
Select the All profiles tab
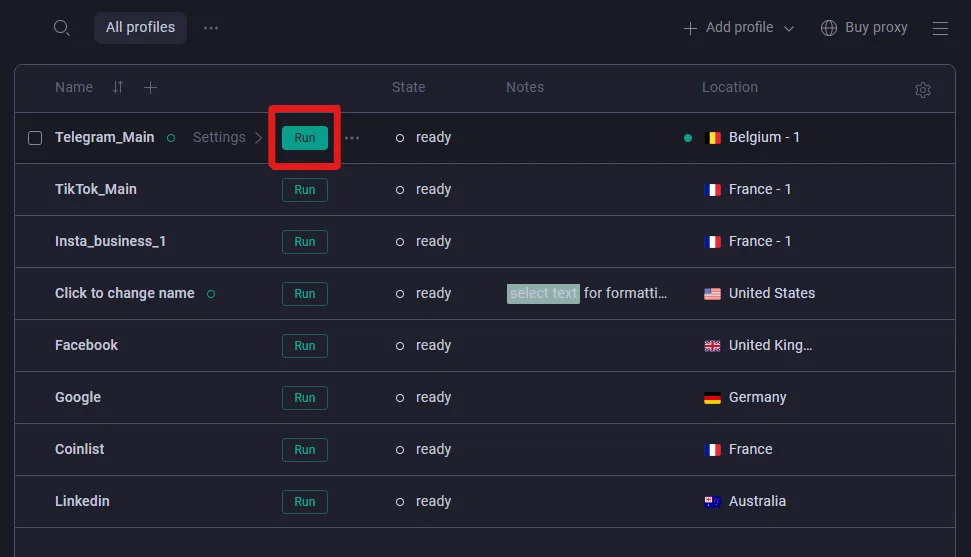coord(140,28)
